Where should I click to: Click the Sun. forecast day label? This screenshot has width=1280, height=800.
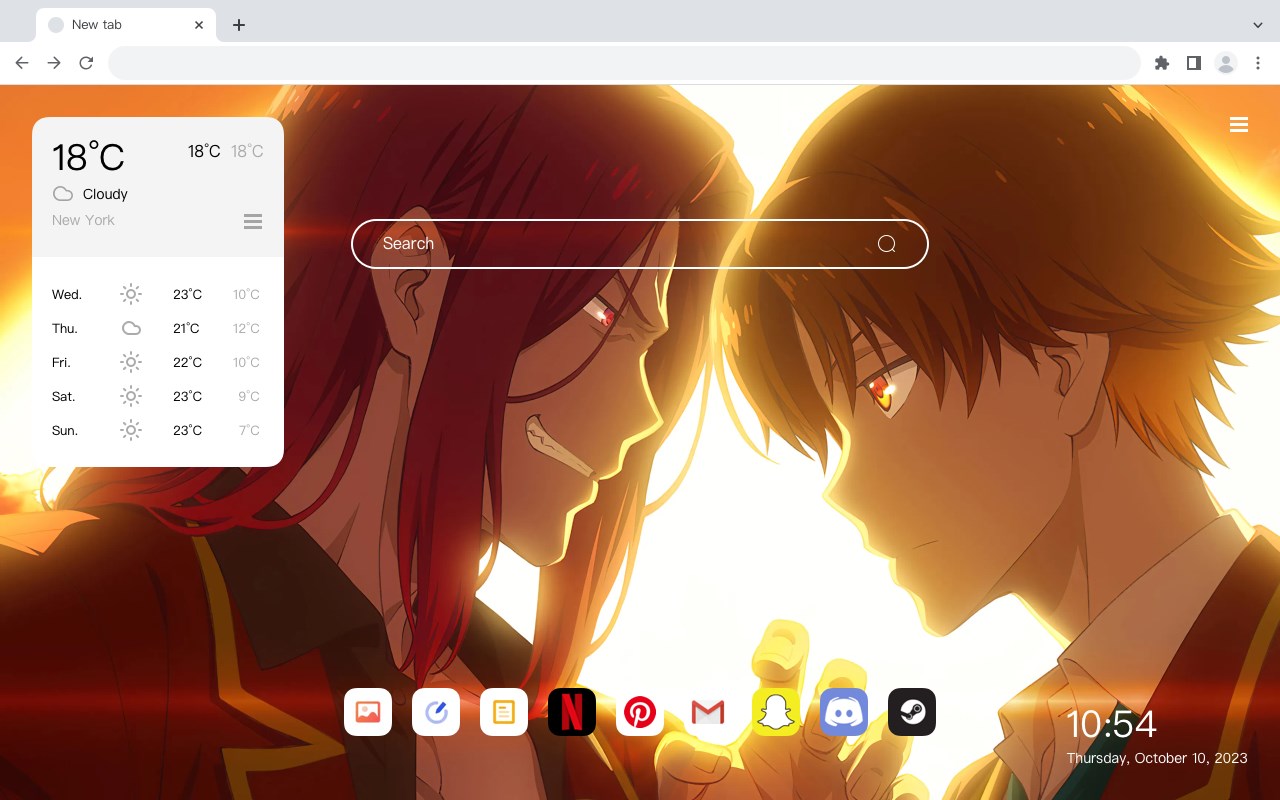click(x=65, y=430)
